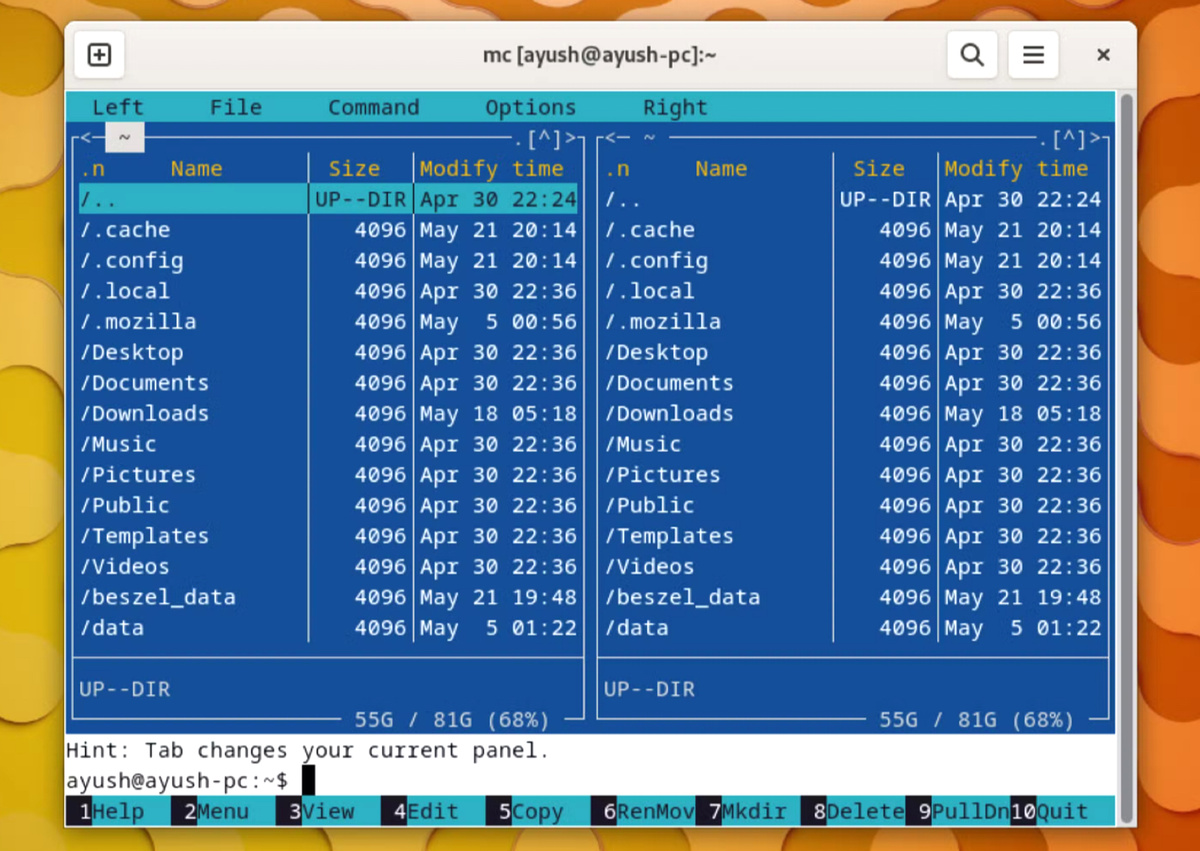This screenshot has height=851, width=1200.
Task: Sort right panel by Size column header
Action: tap(879, 169)
